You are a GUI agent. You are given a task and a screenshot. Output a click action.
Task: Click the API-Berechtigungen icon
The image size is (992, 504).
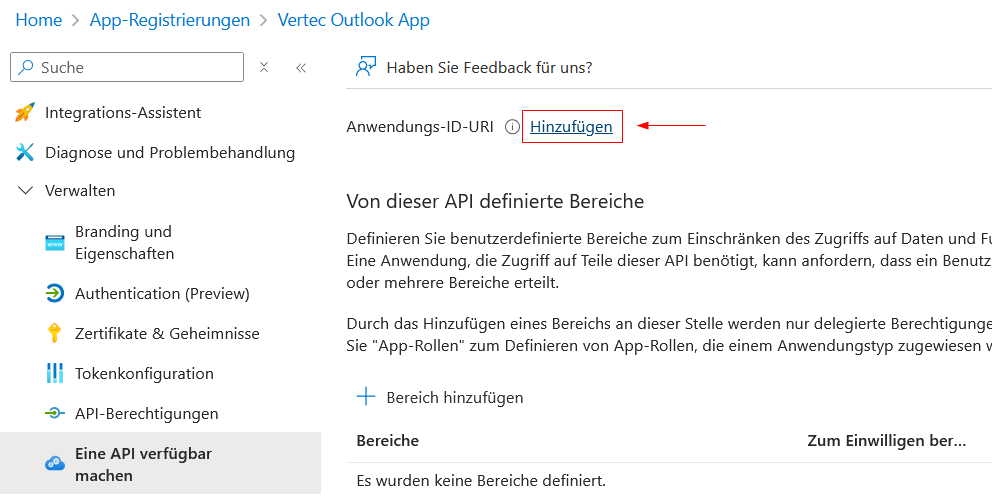[55, 413]
